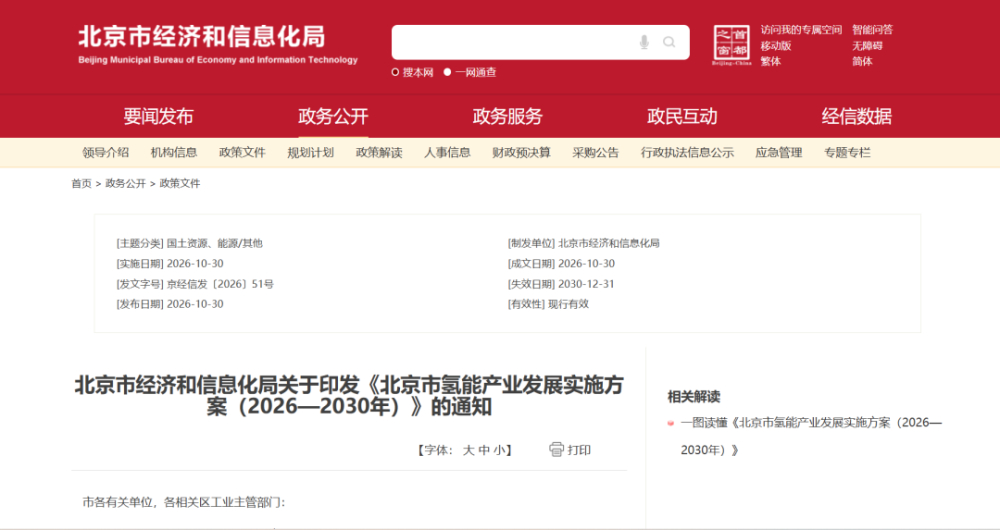Click the 制发单位 北京市经济和信息化局 text

584,243
